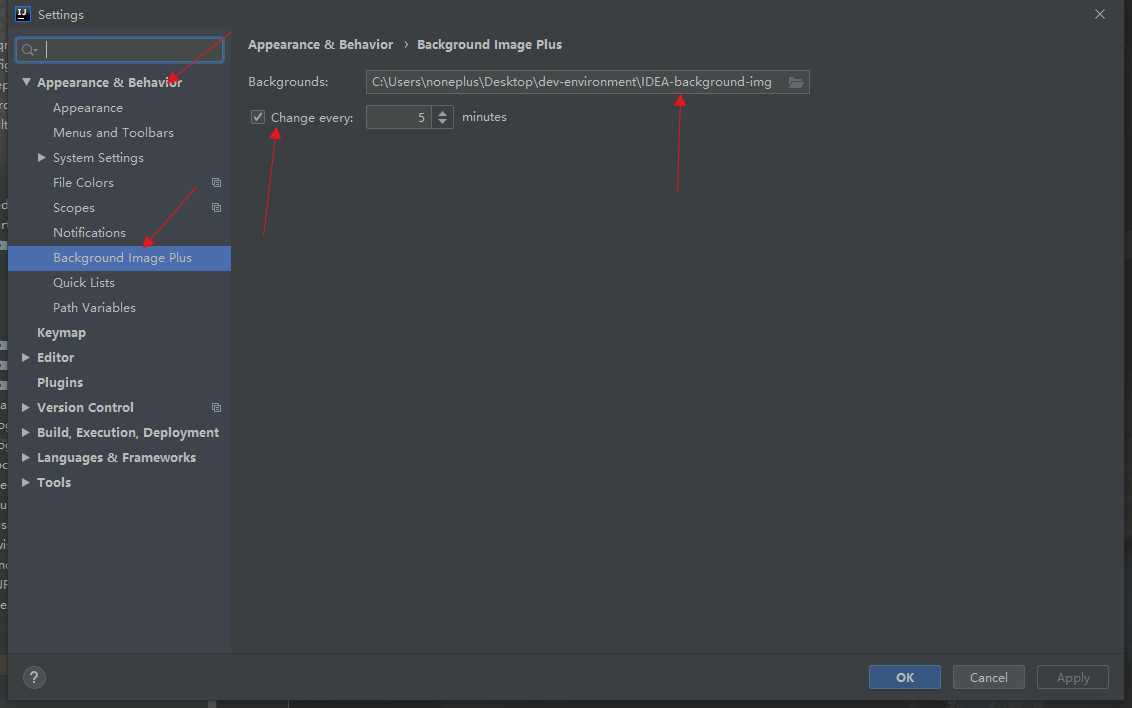The width and height of the screenshot is (1132, 708).
Task: Focus the settings search field
Action: click(120, 50)
